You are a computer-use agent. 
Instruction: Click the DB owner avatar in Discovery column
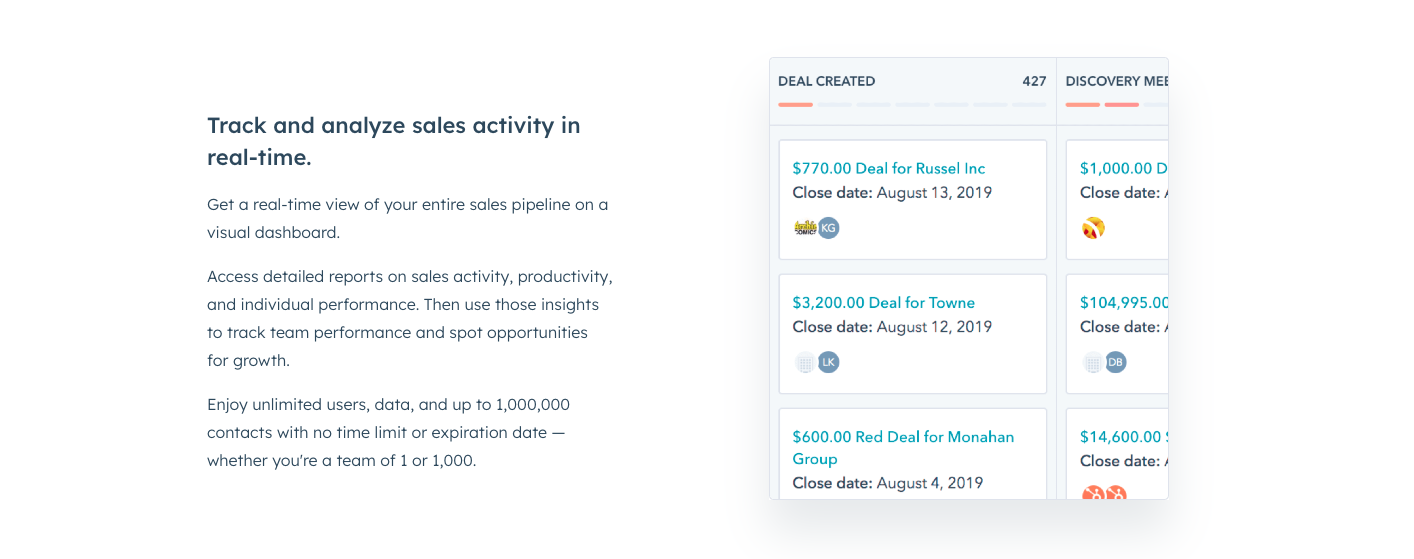tap(1116, 362)
